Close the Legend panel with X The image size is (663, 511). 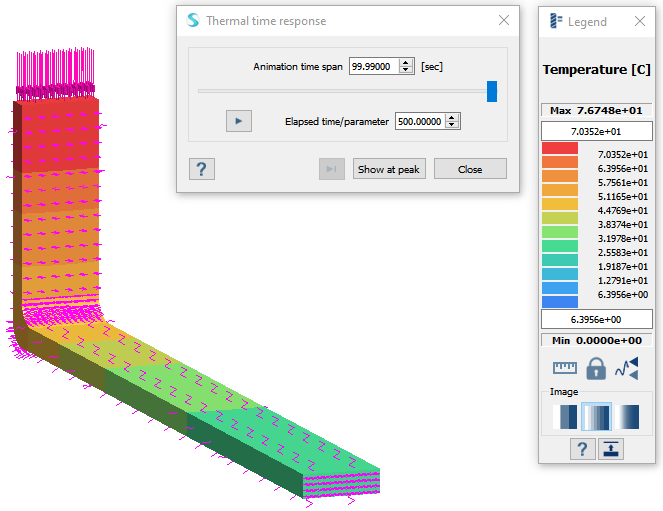point(640,21)
